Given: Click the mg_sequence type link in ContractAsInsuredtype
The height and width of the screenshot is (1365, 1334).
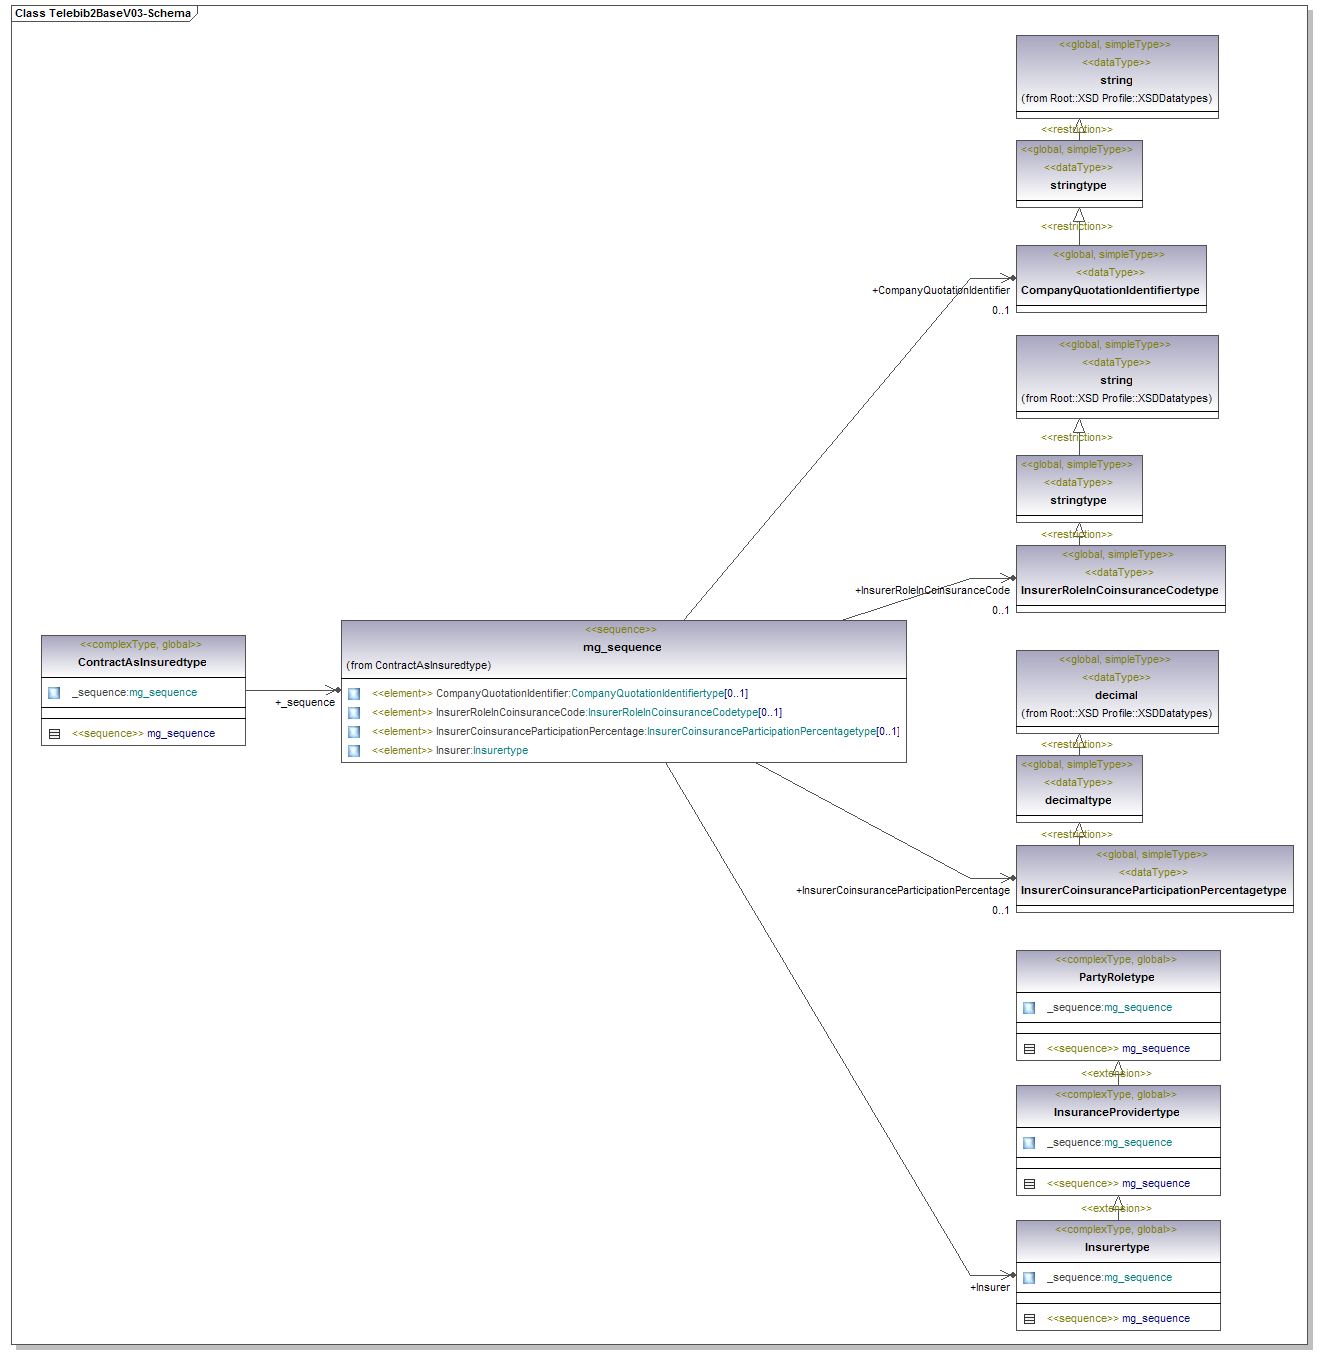Looking at the screenshot, I should (x=163, y=693).
